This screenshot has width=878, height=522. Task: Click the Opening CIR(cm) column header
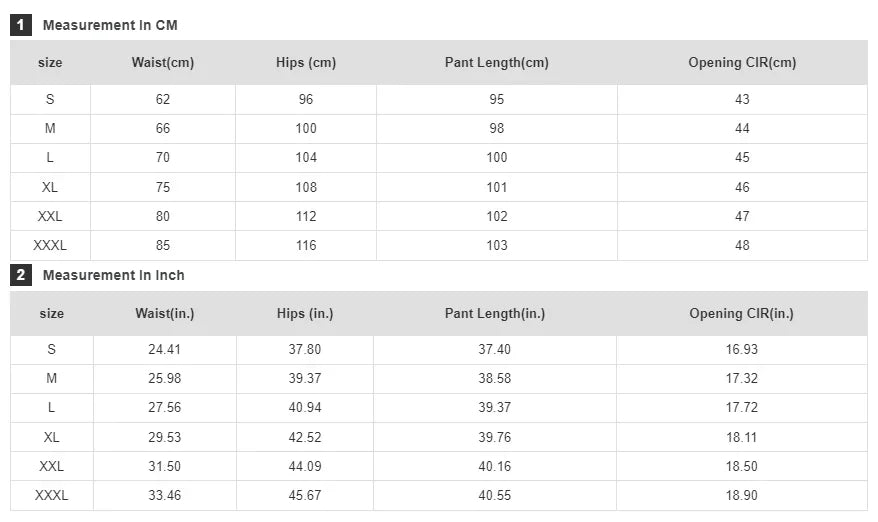(742, 63)
